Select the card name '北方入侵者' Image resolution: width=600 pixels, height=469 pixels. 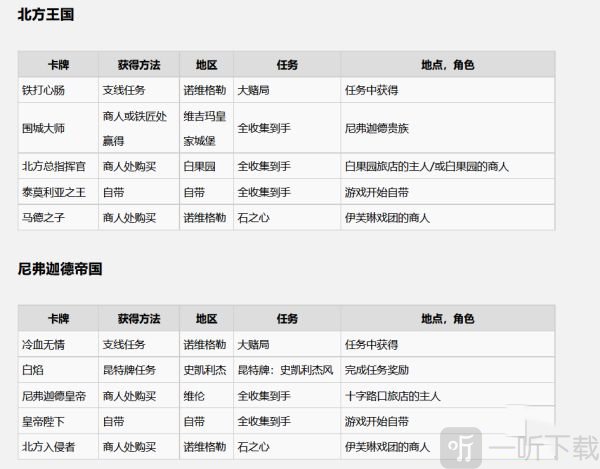pos(48,447)
